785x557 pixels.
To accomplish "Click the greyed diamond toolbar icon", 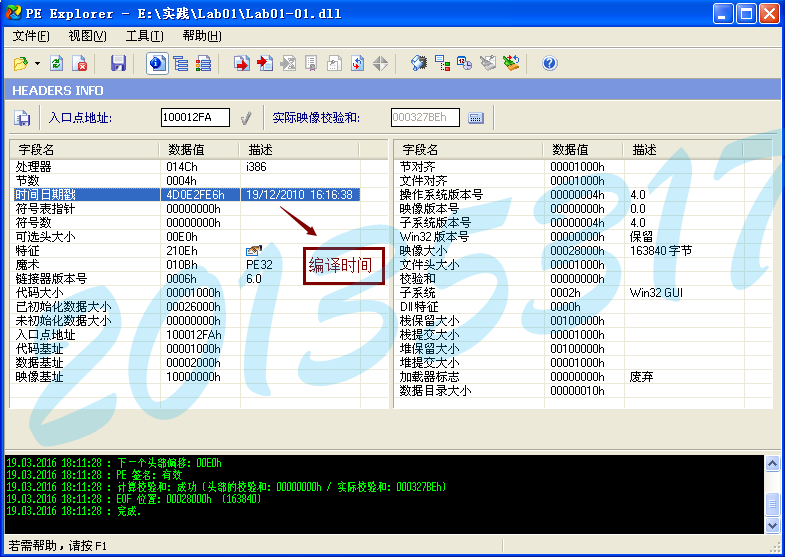I will (x=380, y=64).
